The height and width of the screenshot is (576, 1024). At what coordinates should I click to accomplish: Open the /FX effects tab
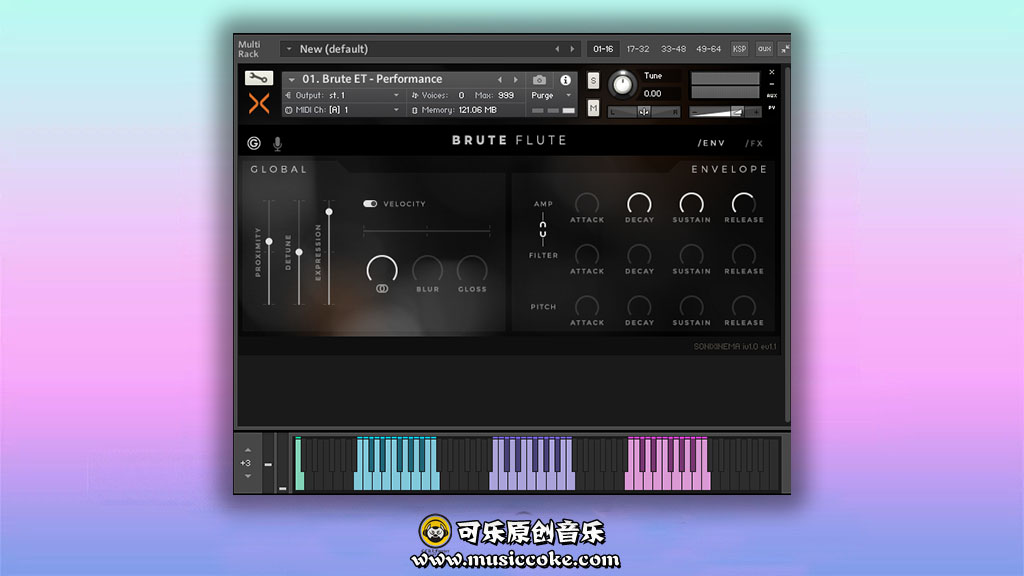point(754,143)
